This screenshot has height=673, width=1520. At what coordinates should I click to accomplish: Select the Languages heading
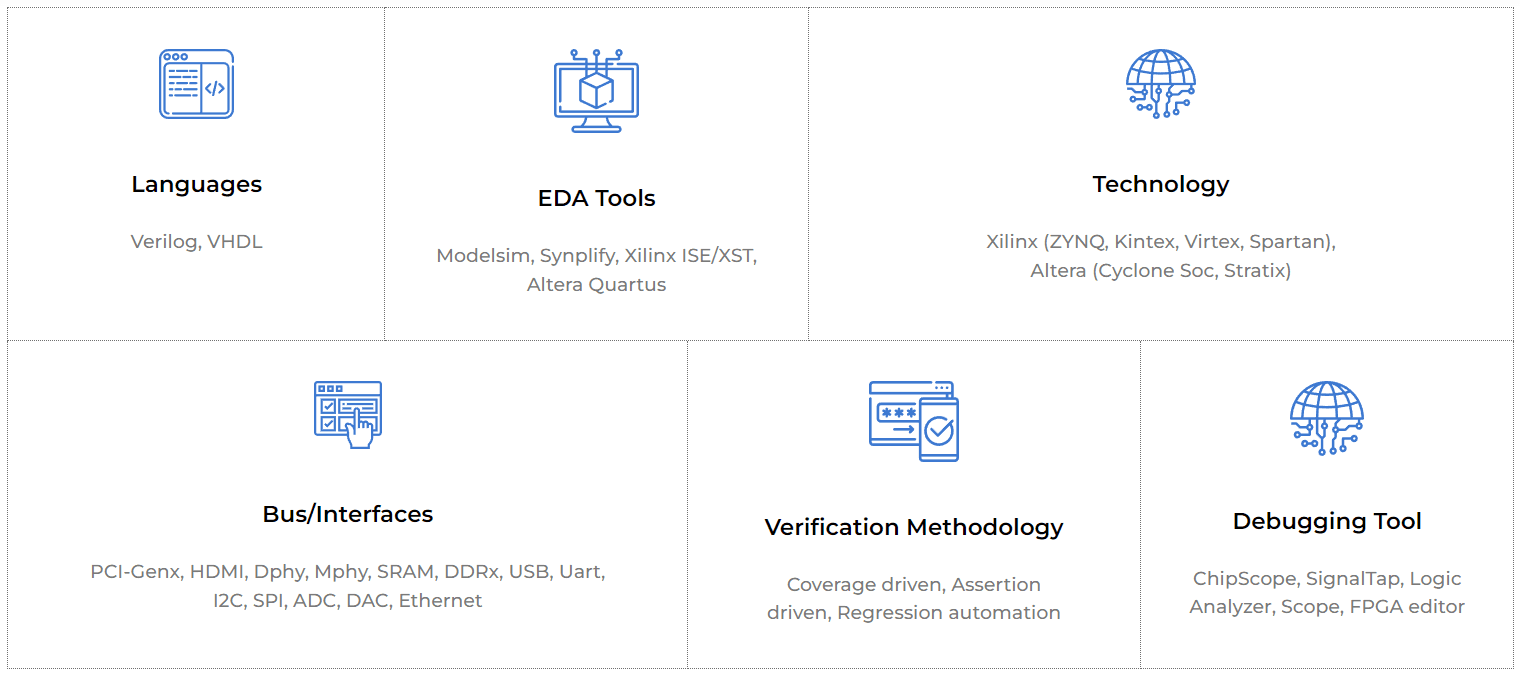click(x=197, y=184)
